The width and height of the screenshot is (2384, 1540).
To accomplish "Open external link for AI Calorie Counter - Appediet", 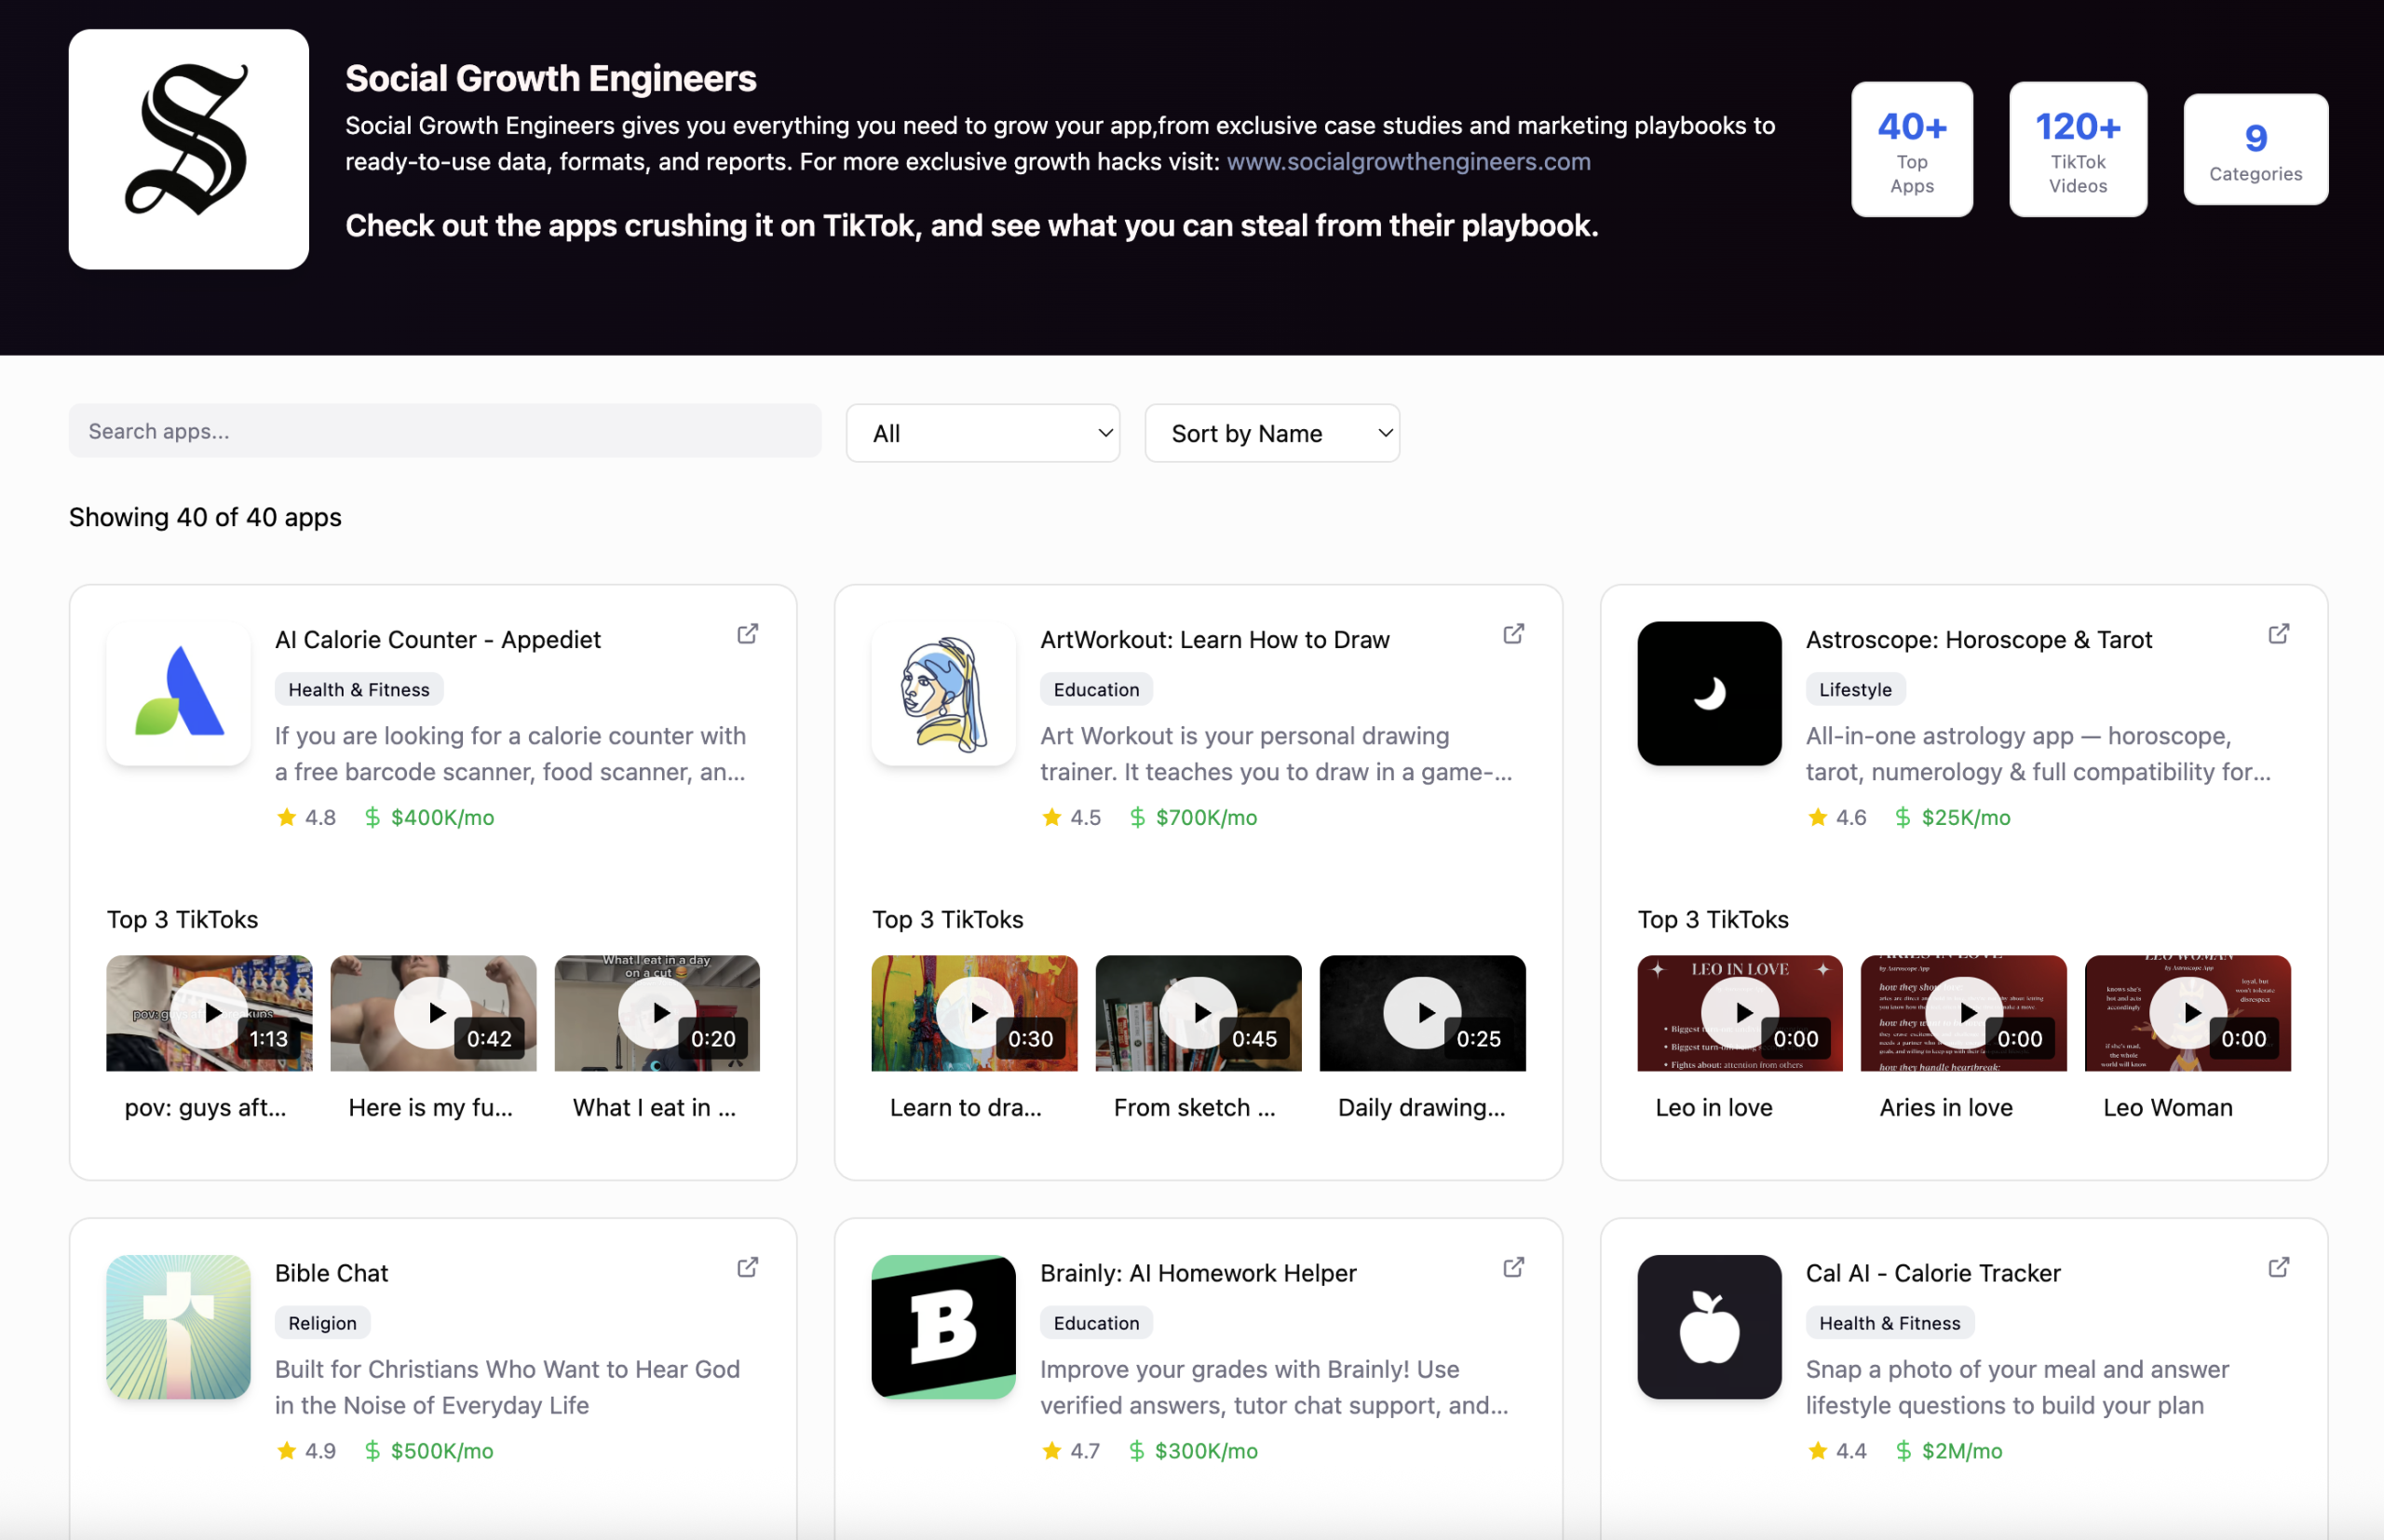I will 747,634.
